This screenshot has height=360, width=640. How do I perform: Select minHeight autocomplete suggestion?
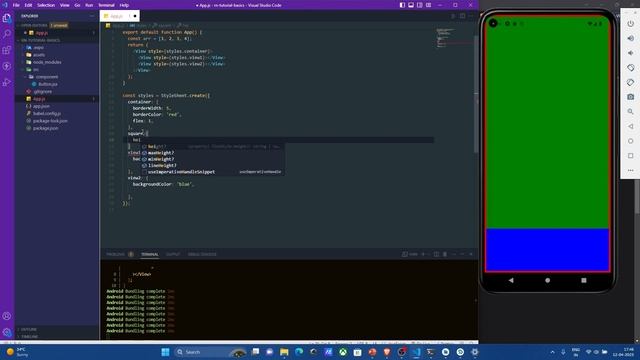click(x=213, y=159)
